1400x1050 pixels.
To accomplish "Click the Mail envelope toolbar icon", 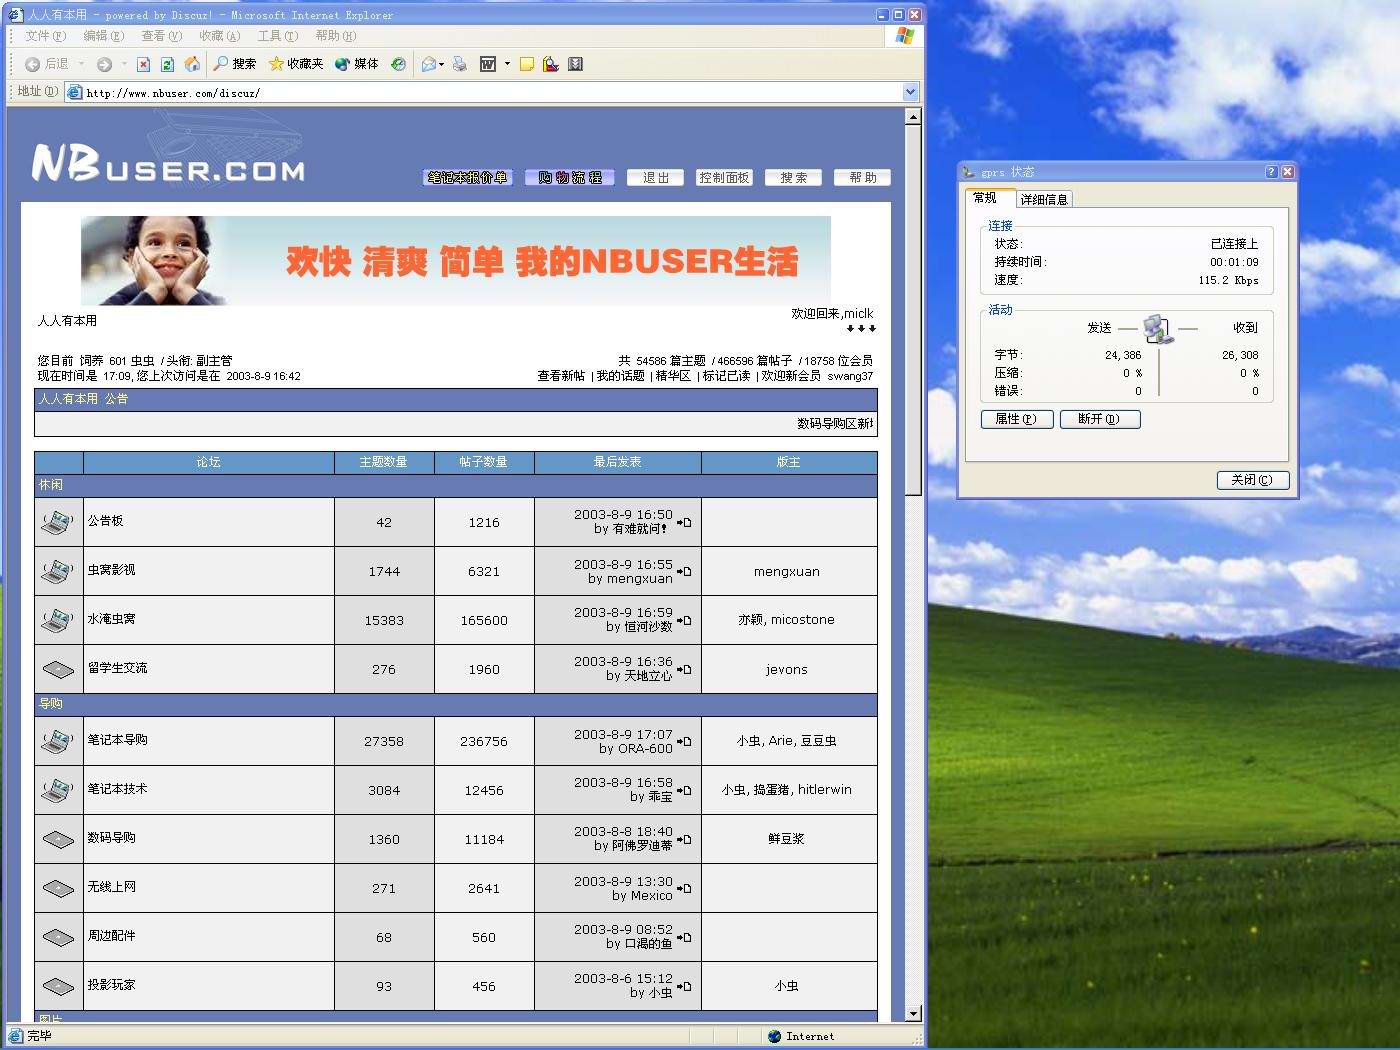I will [429, 64].
